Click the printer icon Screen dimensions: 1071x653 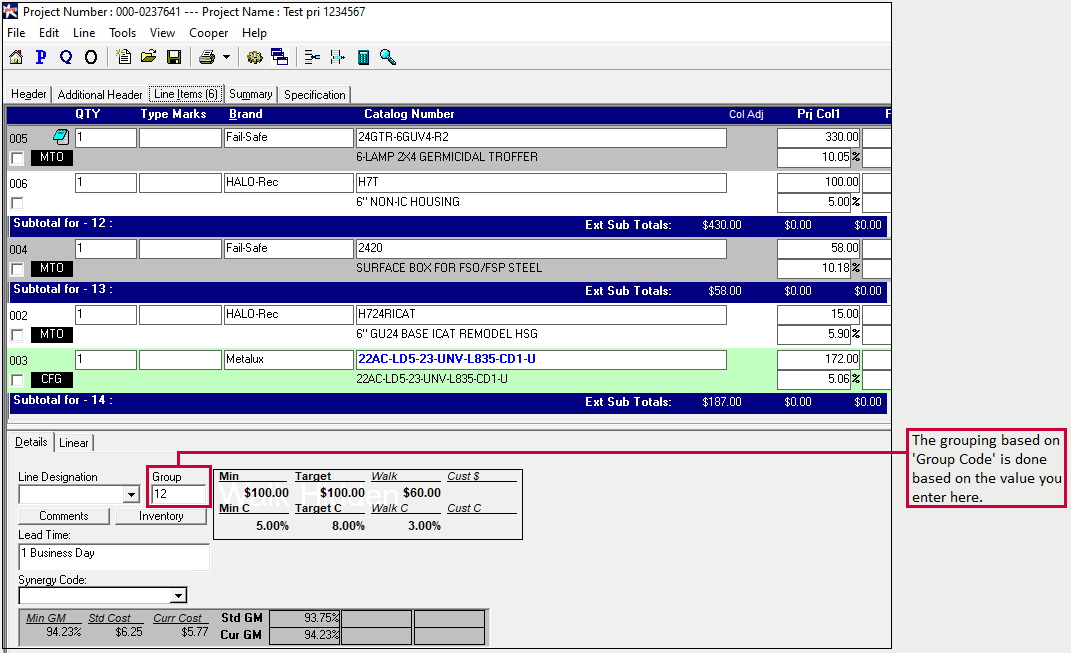(x=207, y=57)
